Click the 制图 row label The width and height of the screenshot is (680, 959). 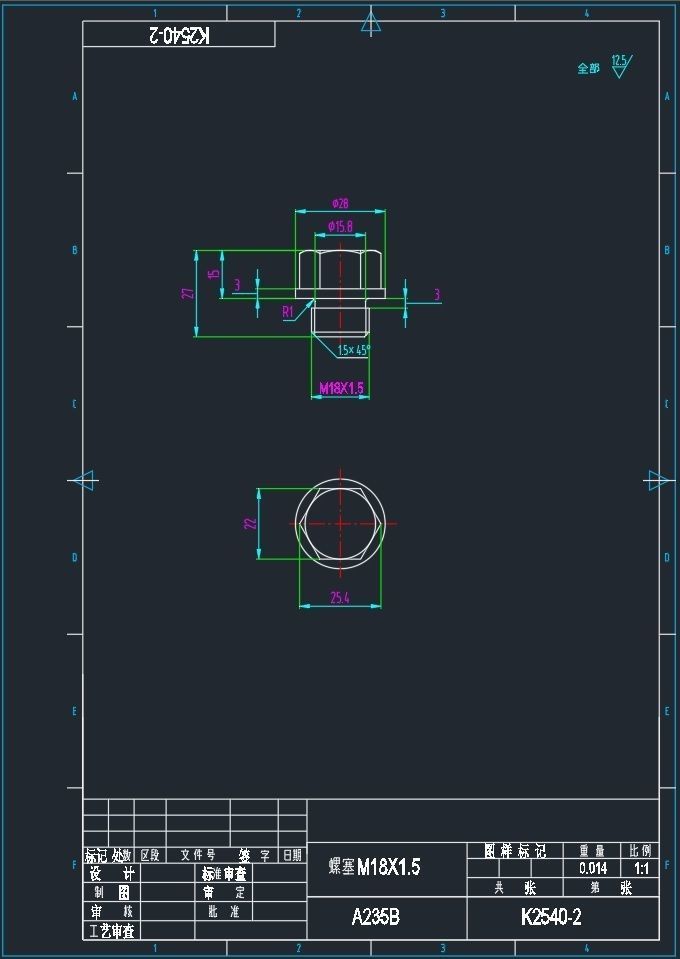[112, 892]
